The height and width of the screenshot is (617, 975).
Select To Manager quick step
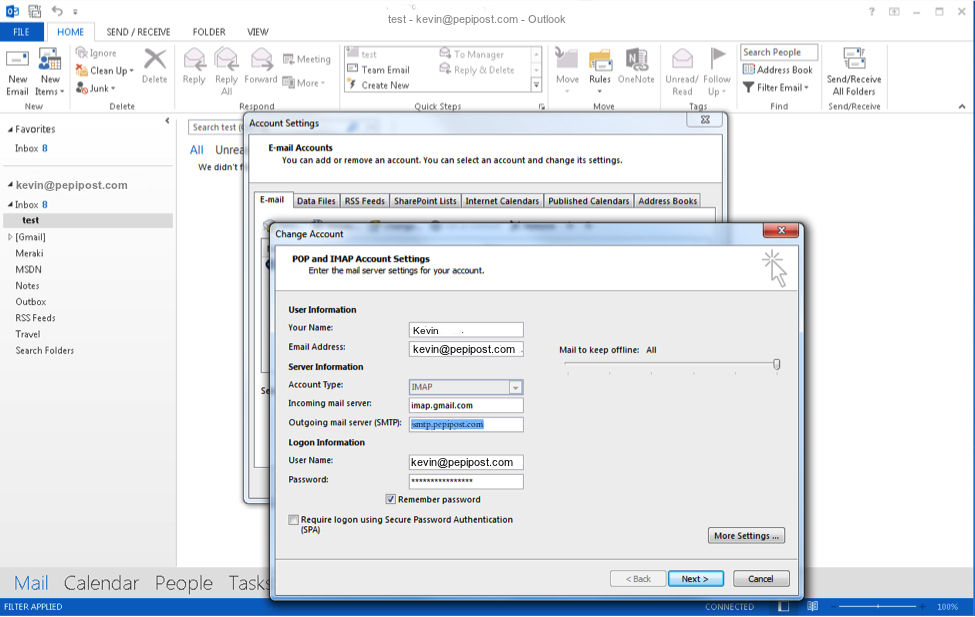(x=472, y=54)
